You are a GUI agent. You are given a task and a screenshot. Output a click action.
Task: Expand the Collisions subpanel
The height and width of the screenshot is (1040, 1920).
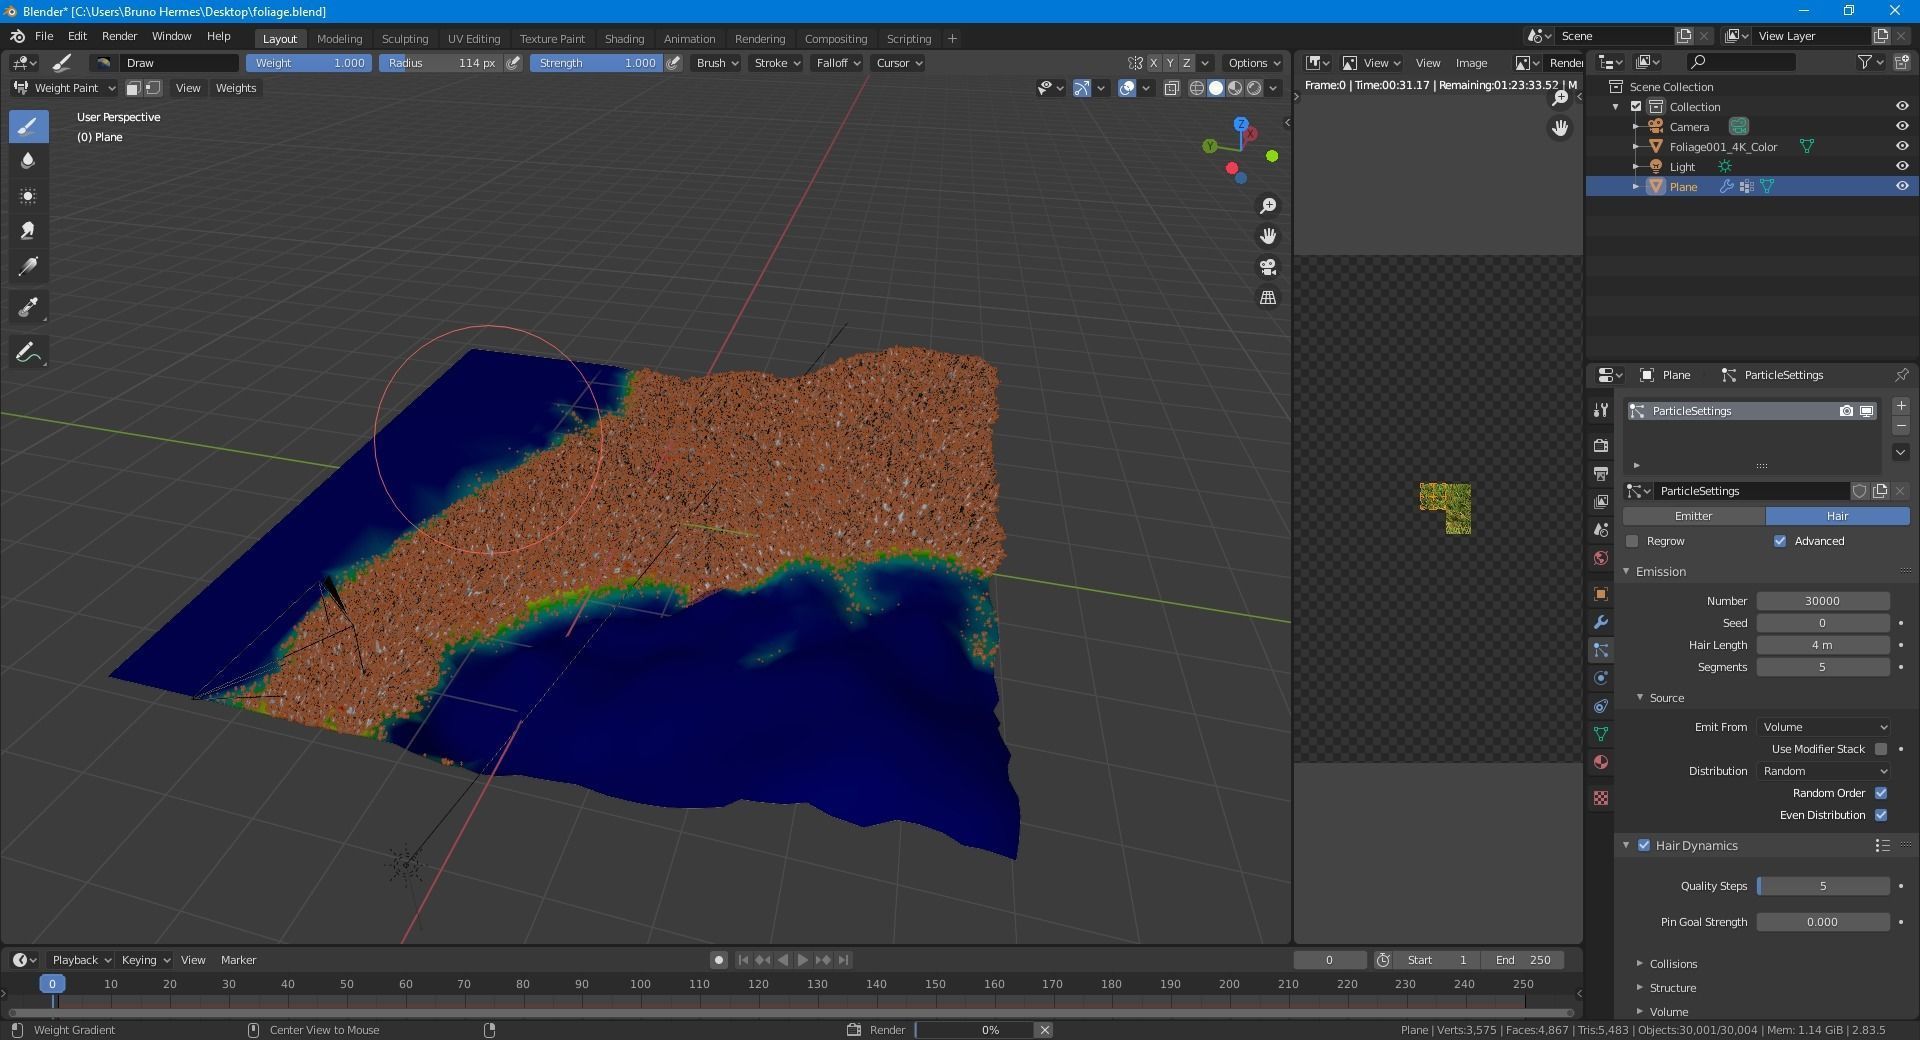(1672, 964)
